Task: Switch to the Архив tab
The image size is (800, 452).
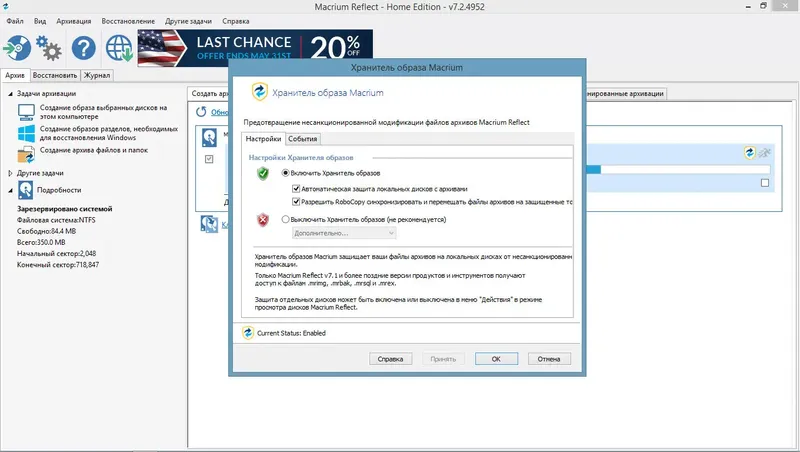Action: click(15, 75)
